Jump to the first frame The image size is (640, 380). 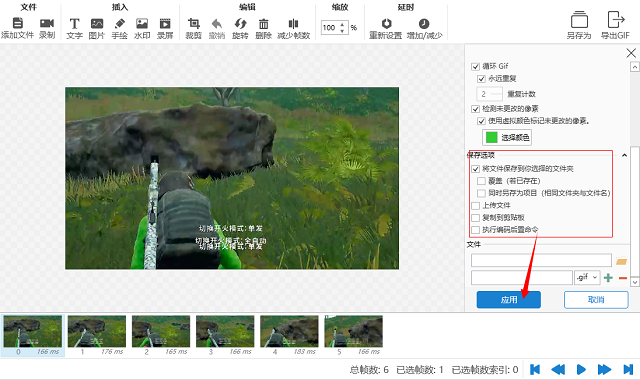pos(535,369)
